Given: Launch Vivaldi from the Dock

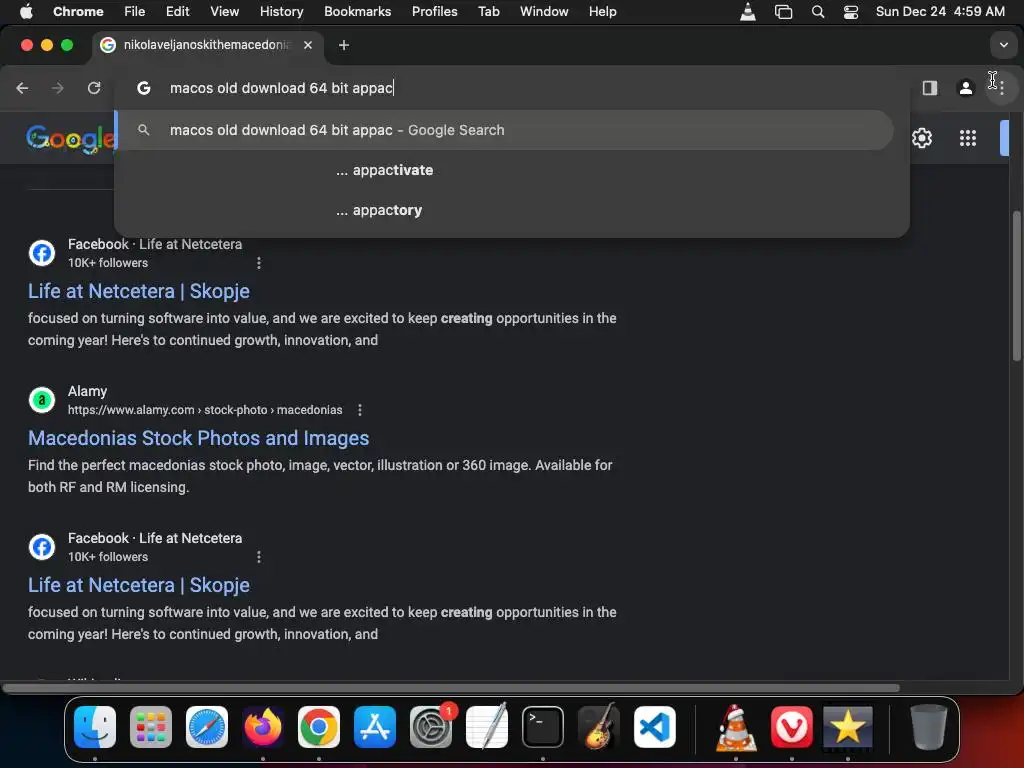Looking at the screenshot, I should [792, 727].
